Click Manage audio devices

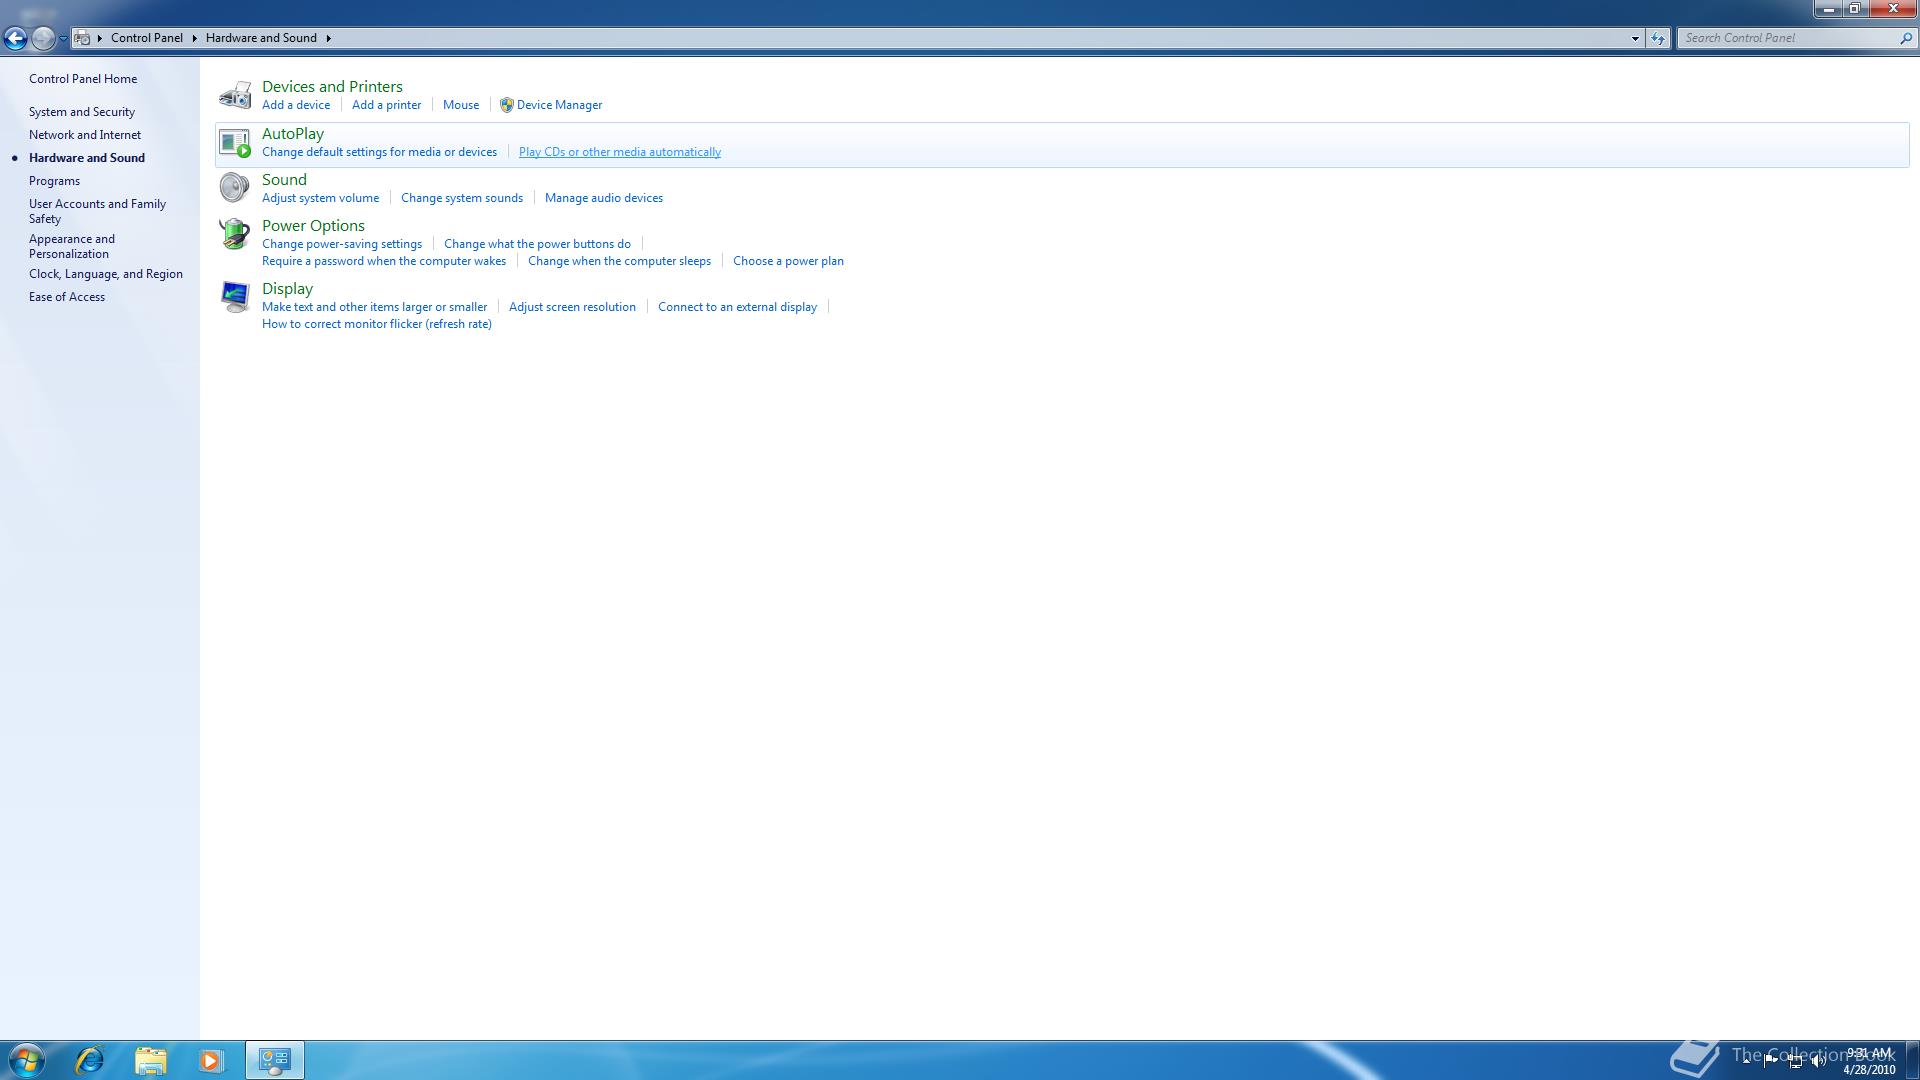(x=604, y=198)
